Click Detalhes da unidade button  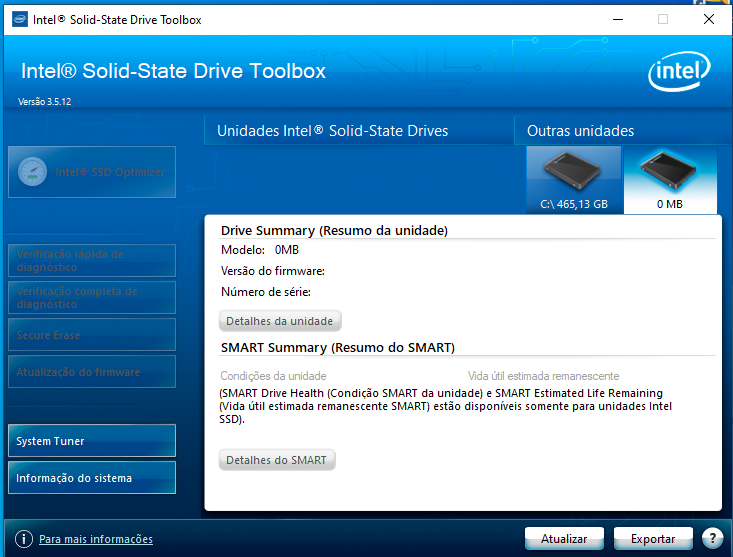(x=280, y=321)
